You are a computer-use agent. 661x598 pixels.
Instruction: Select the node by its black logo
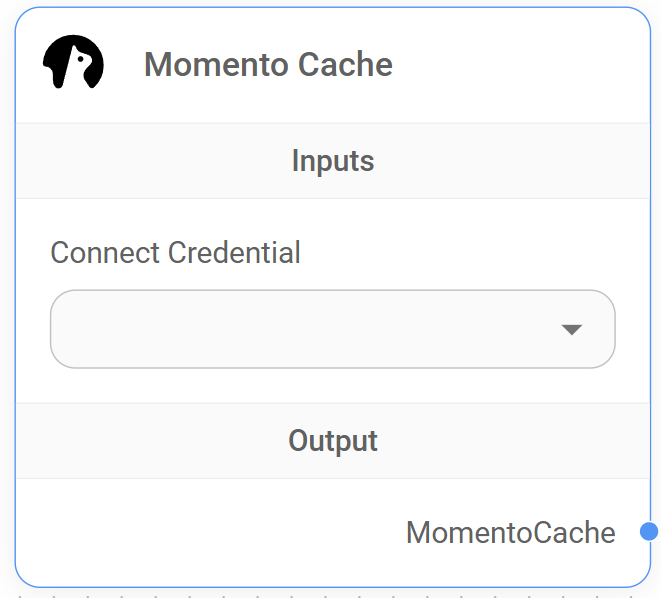point(73,63)
